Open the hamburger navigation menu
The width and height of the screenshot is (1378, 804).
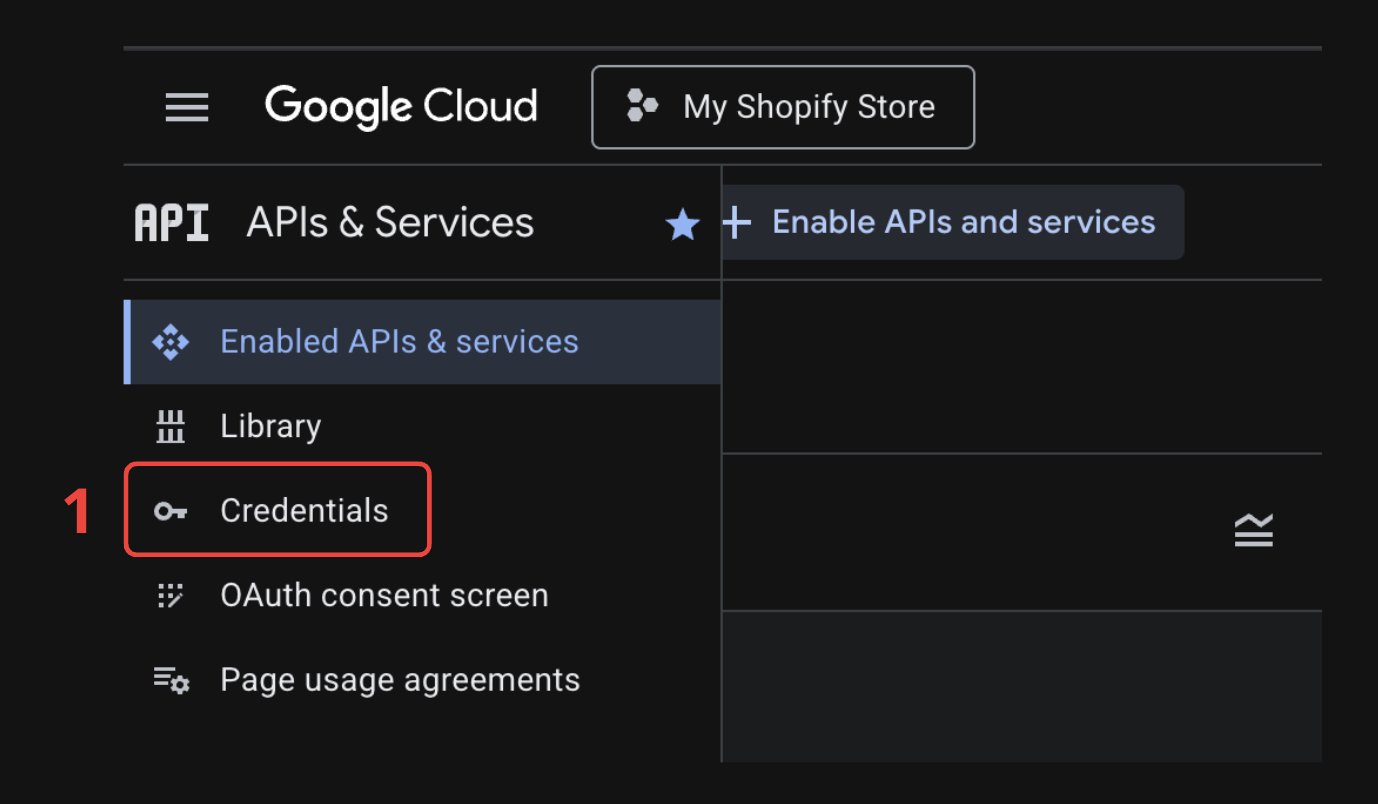point(187,107)
